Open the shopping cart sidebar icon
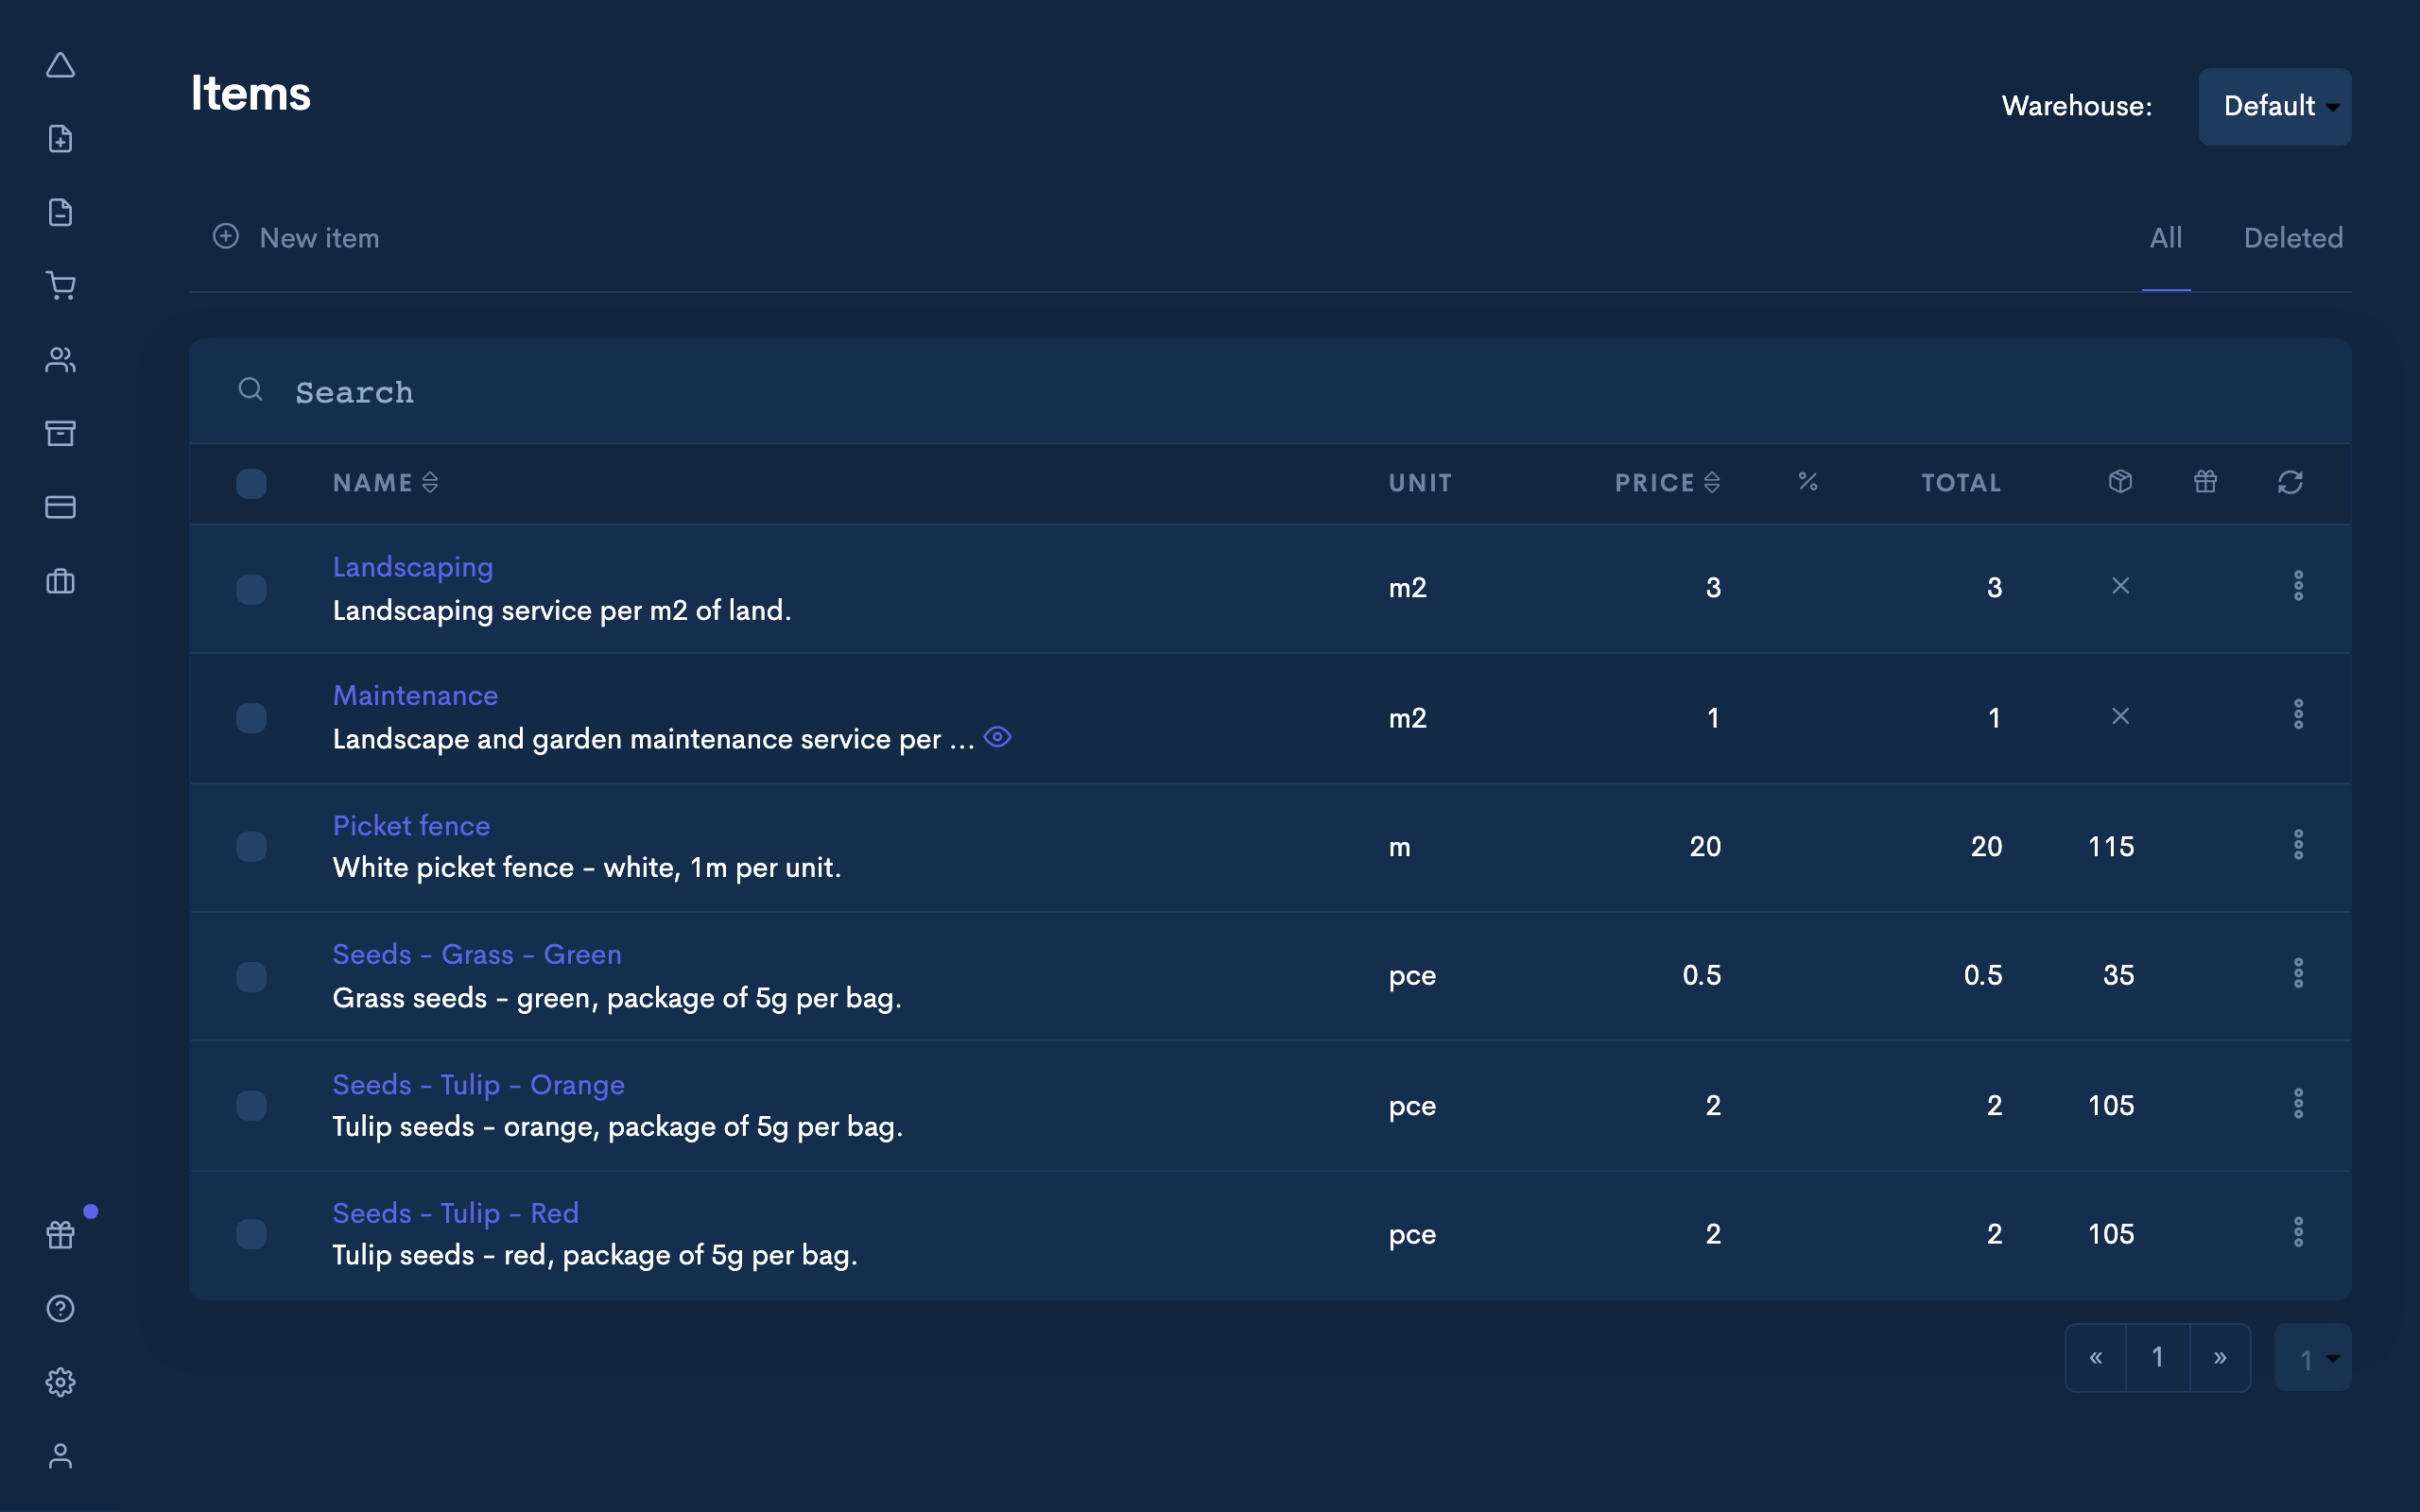This screenshot has height=1512, width=2420. [x=61, y=286]
